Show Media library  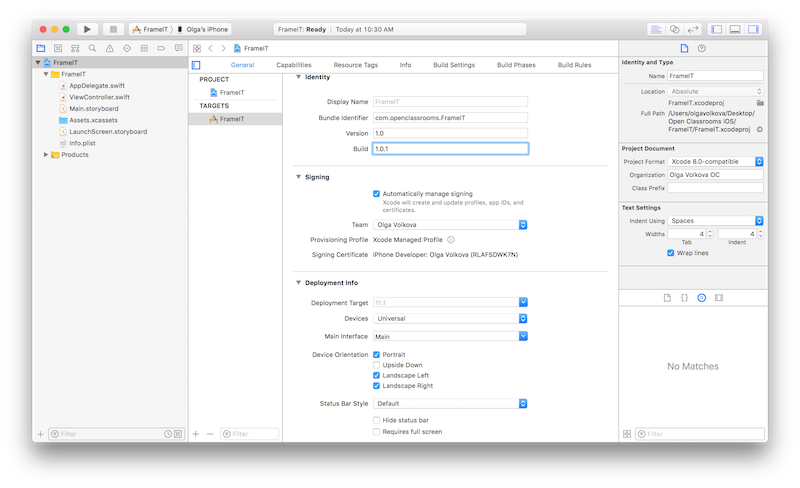coord(719,298)
